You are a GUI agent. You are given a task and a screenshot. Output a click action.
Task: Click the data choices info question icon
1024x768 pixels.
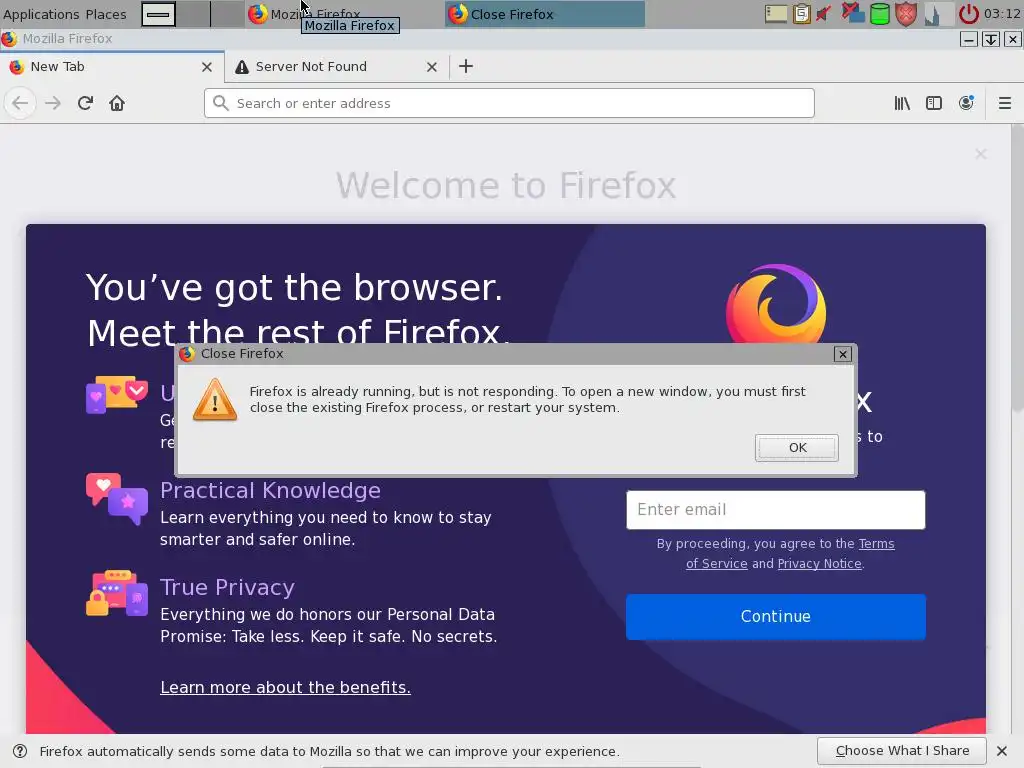[20, 751]
